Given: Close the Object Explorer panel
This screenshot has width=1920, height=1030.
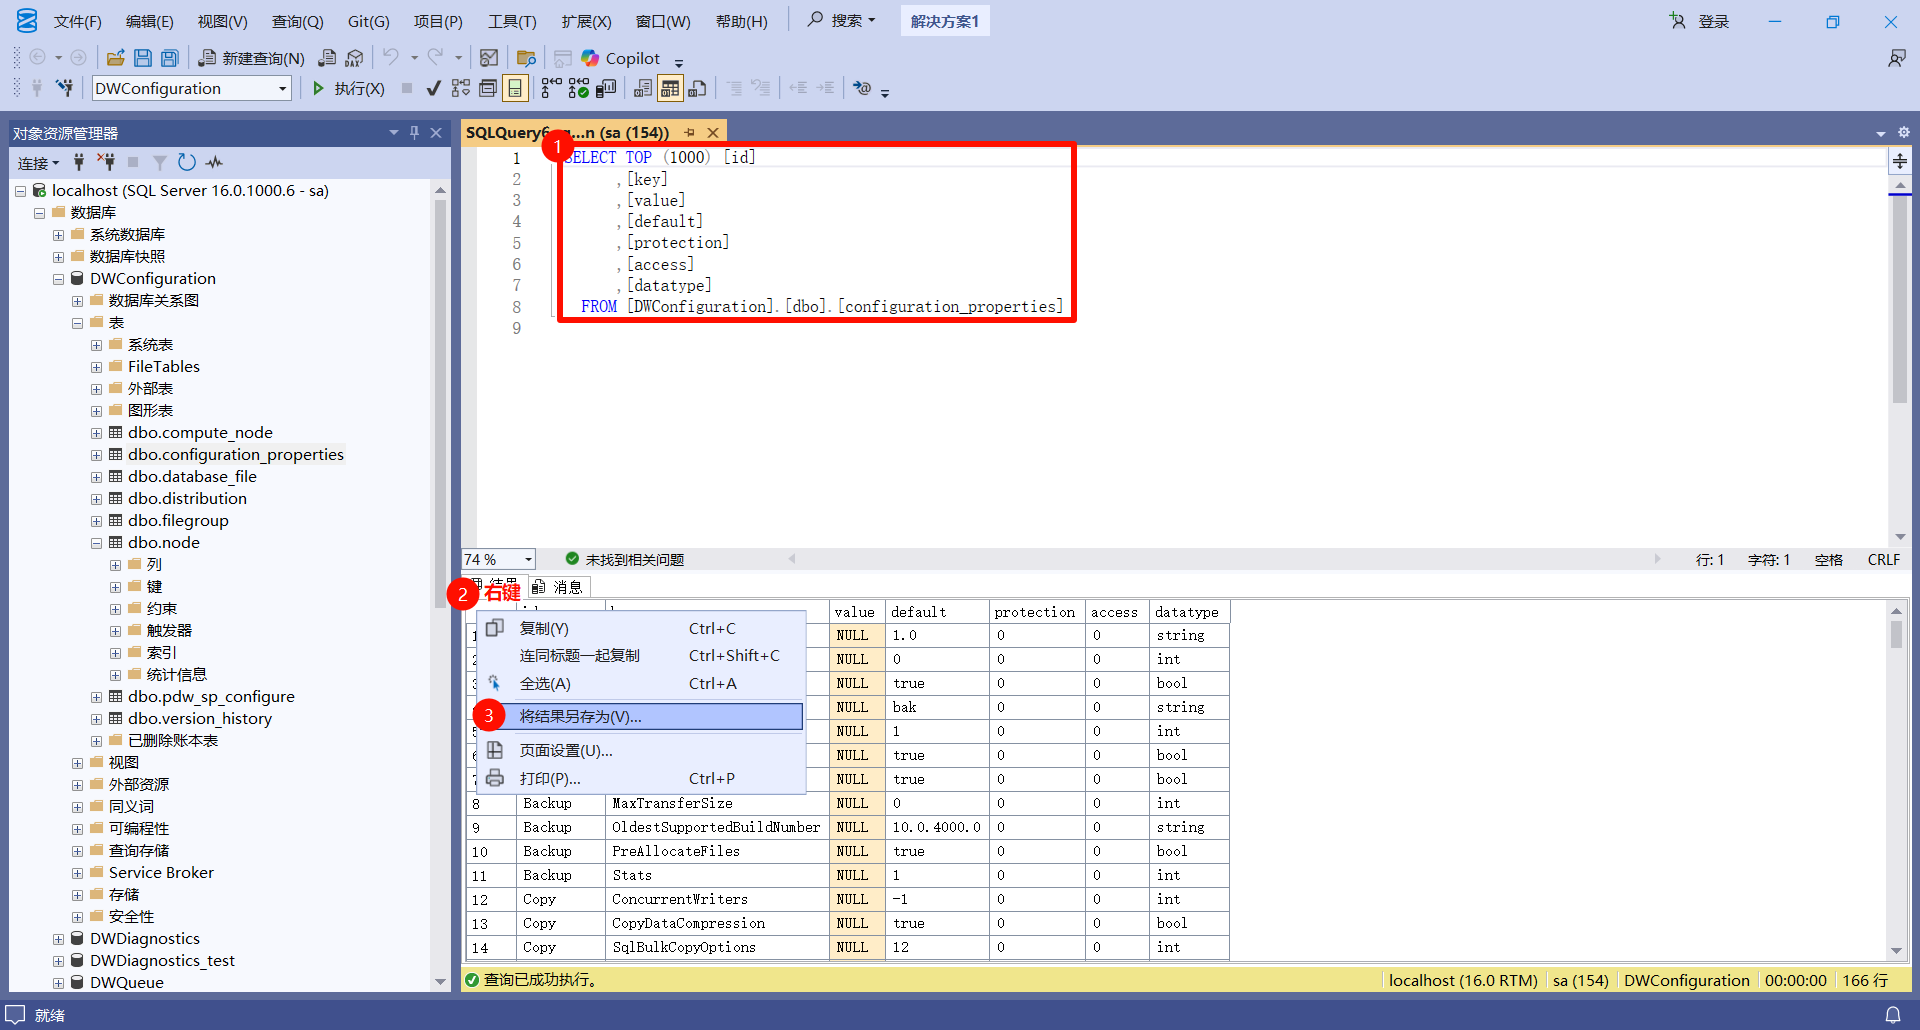Looking at the screenshot, I should [x=436, y=132].
